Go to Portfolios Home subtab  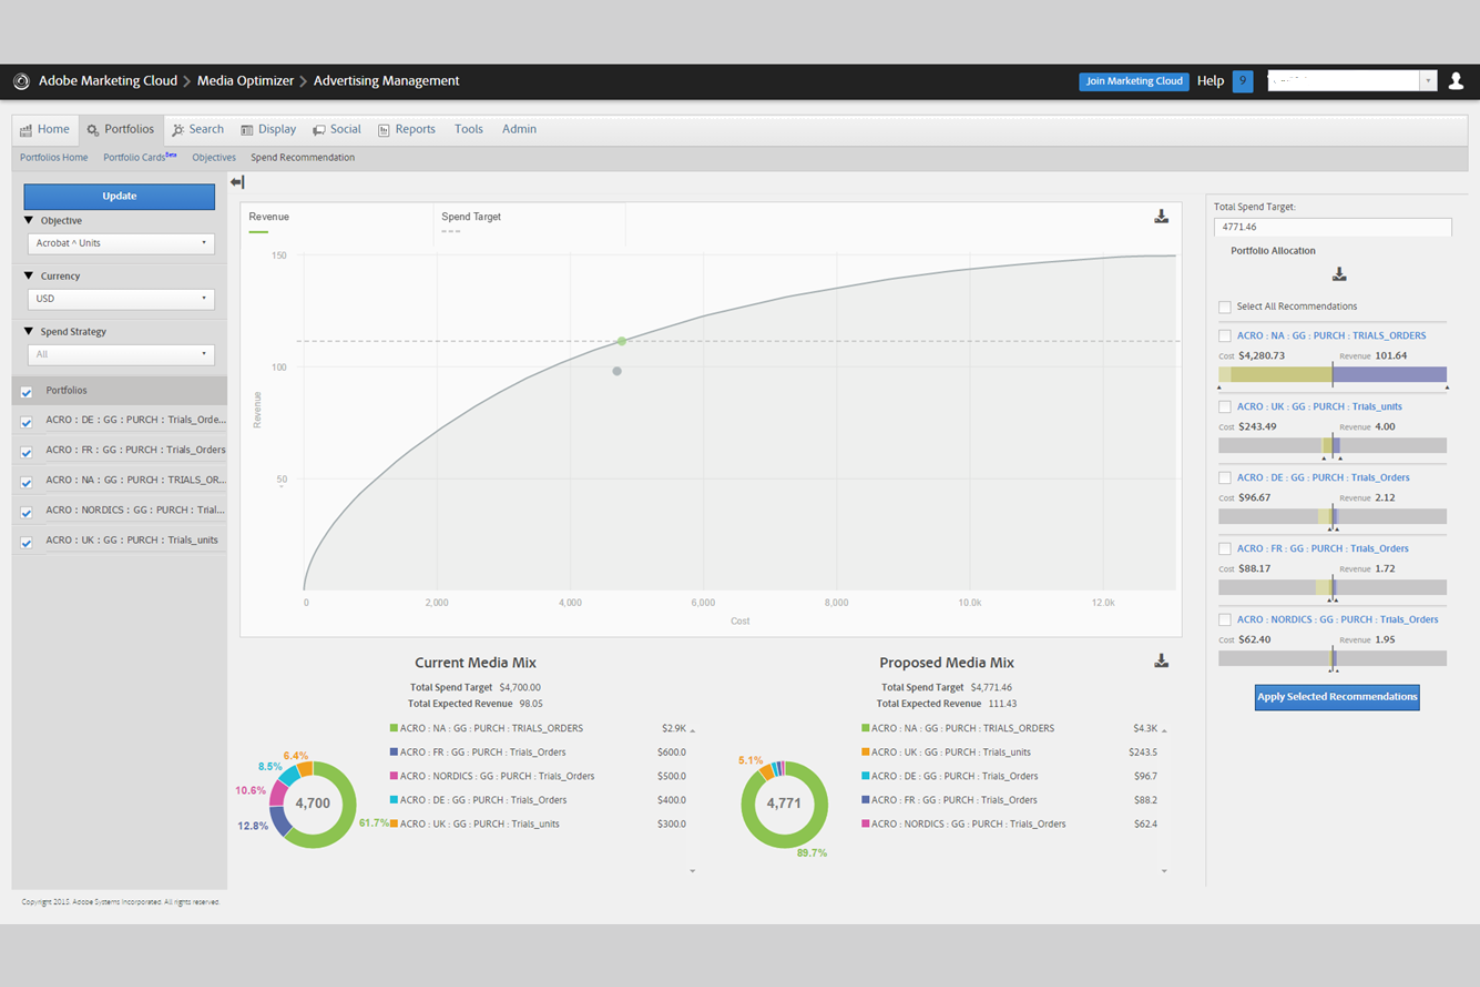pos(54,158)
